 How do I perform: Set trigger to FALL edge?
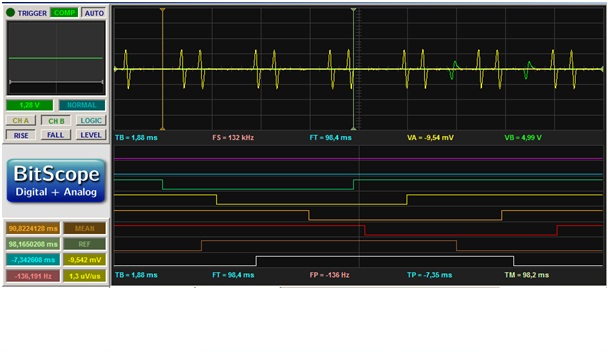click(x=56, y=135)
